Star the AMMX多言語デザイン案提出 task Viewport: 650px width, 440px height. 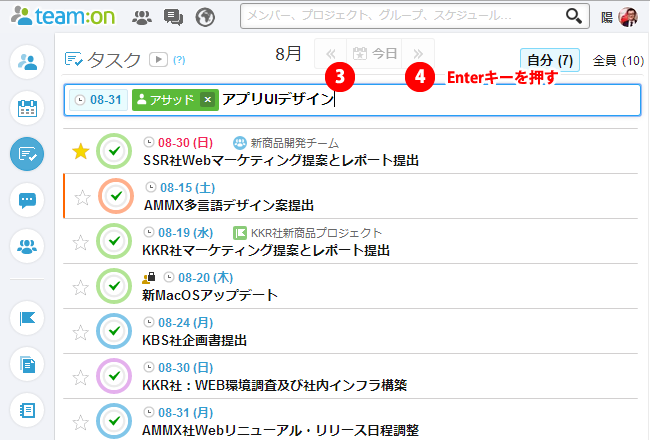pyautogui.click(x=82, y=197)
